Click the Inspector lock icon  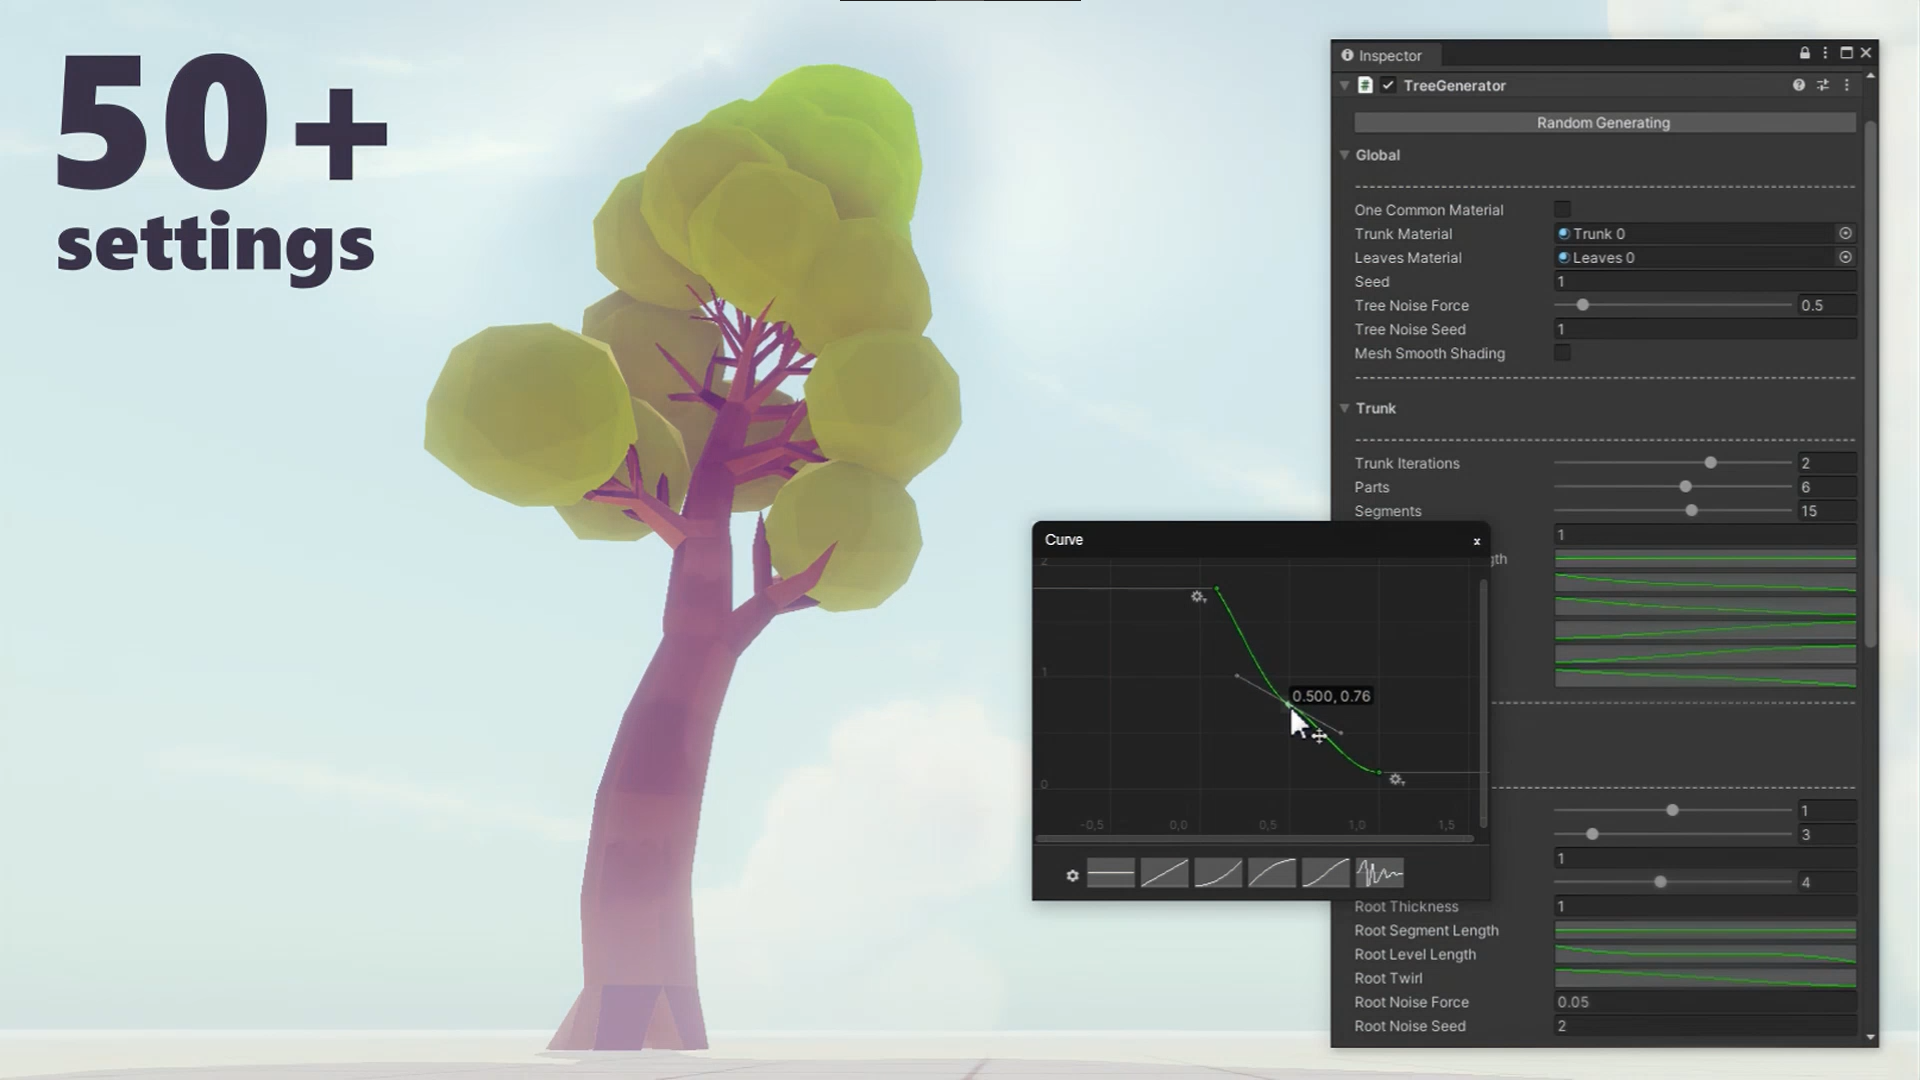coord(1805,54)
